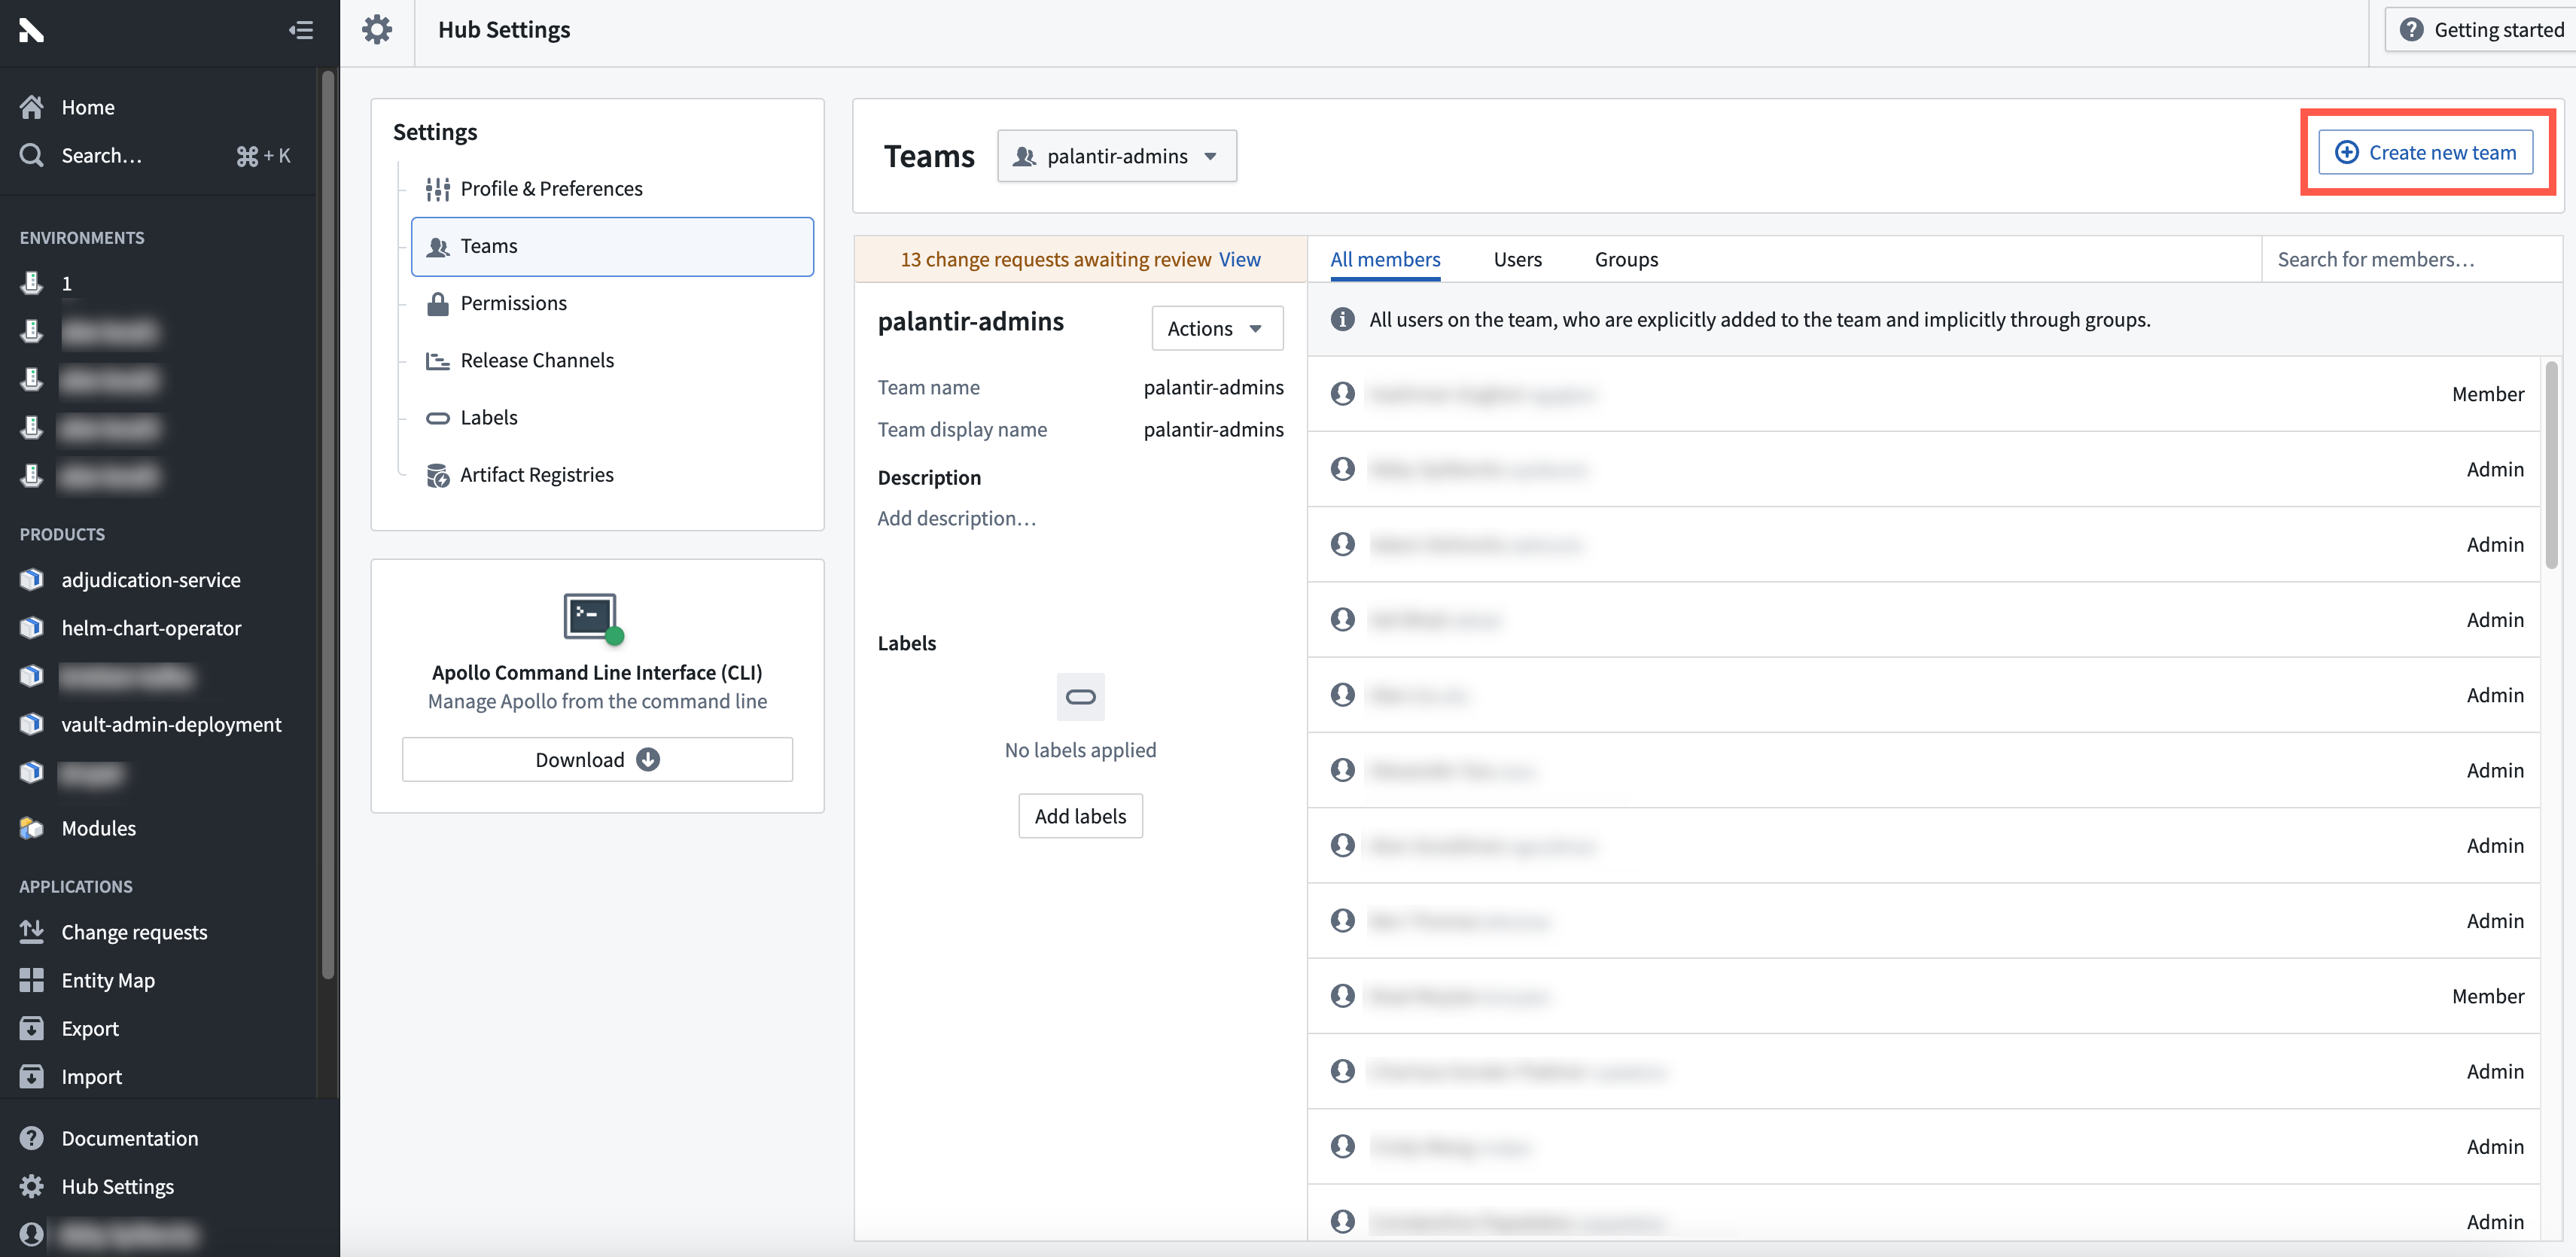Click the members list scrollbar
The image size is (2576, 1257).
[x=2551, y=466]
